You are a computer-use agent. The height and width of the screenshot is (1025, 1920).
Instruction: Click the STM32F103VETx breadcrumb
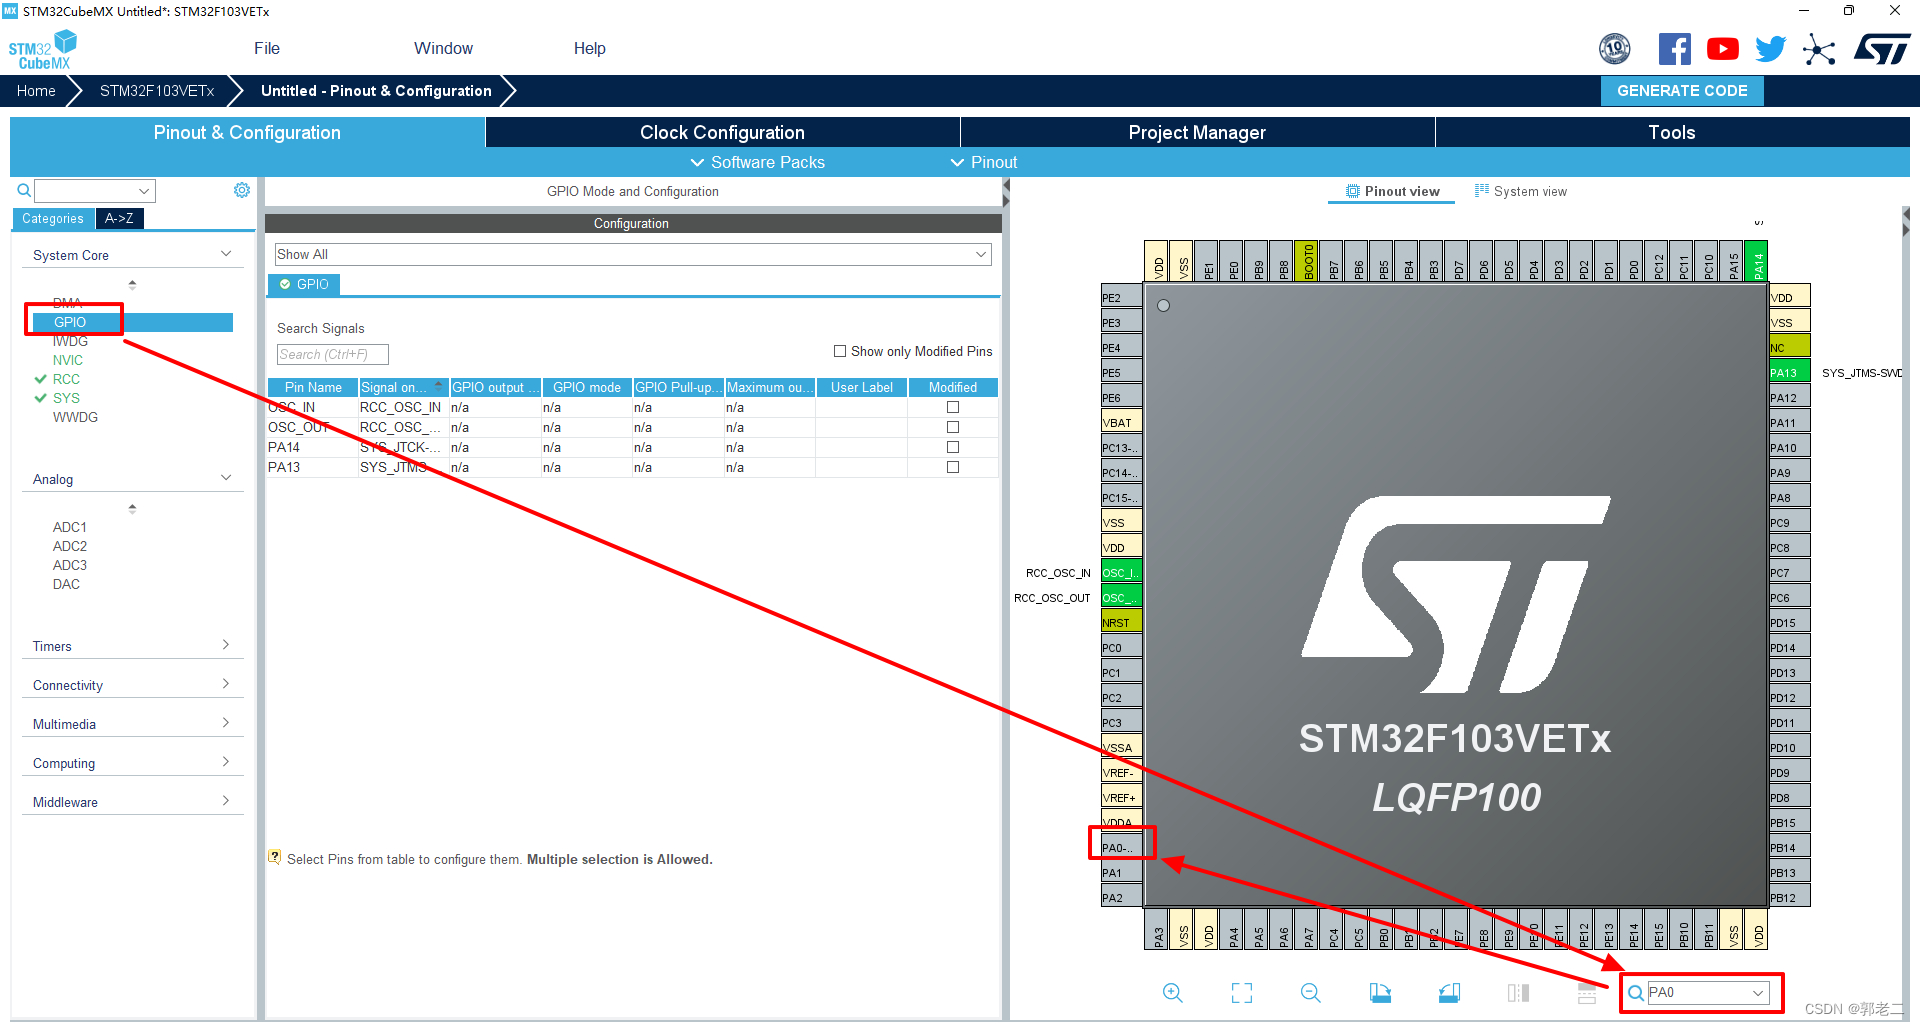coord(157,90)
